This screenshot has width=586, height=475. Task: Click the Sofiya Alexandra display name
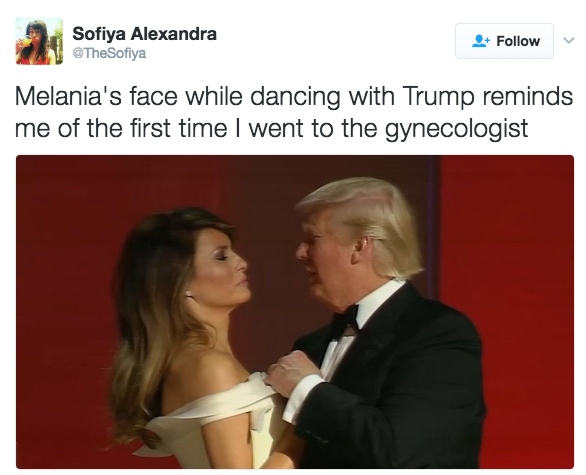(144, 34)
